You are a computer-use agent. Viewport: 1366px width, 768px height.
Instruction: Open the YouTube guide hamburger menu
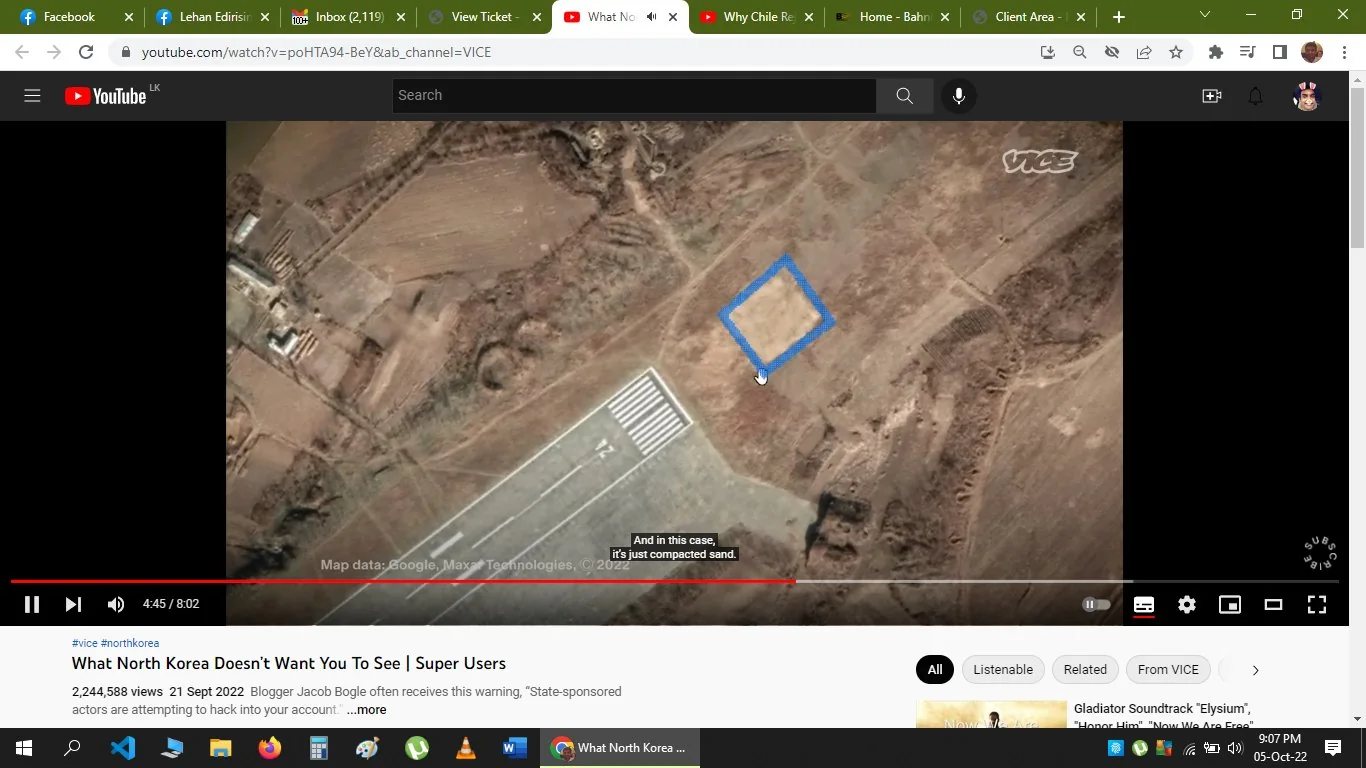32,96
